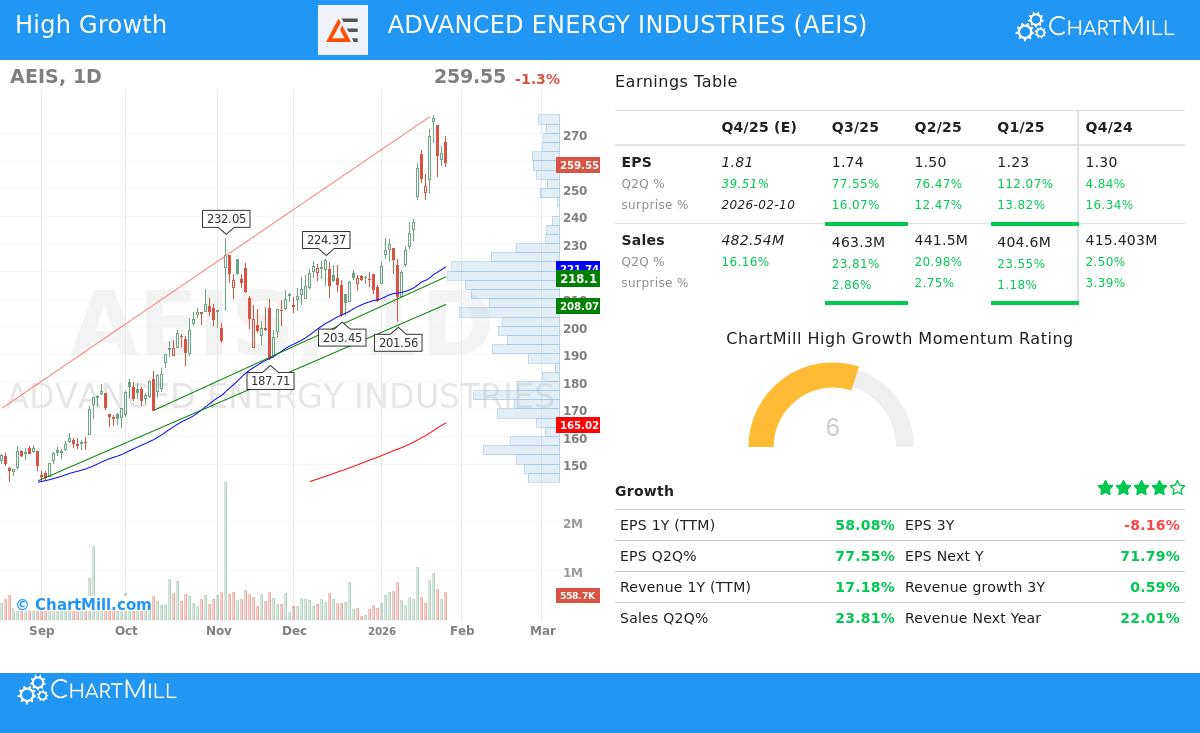Click the Sales Q2Q% value 23.81%
The image size is (1200, 733).
(865, 618)
